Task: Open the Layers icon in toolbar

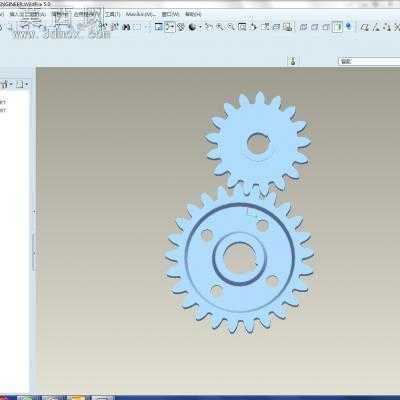Action: [x=277, y=27]
